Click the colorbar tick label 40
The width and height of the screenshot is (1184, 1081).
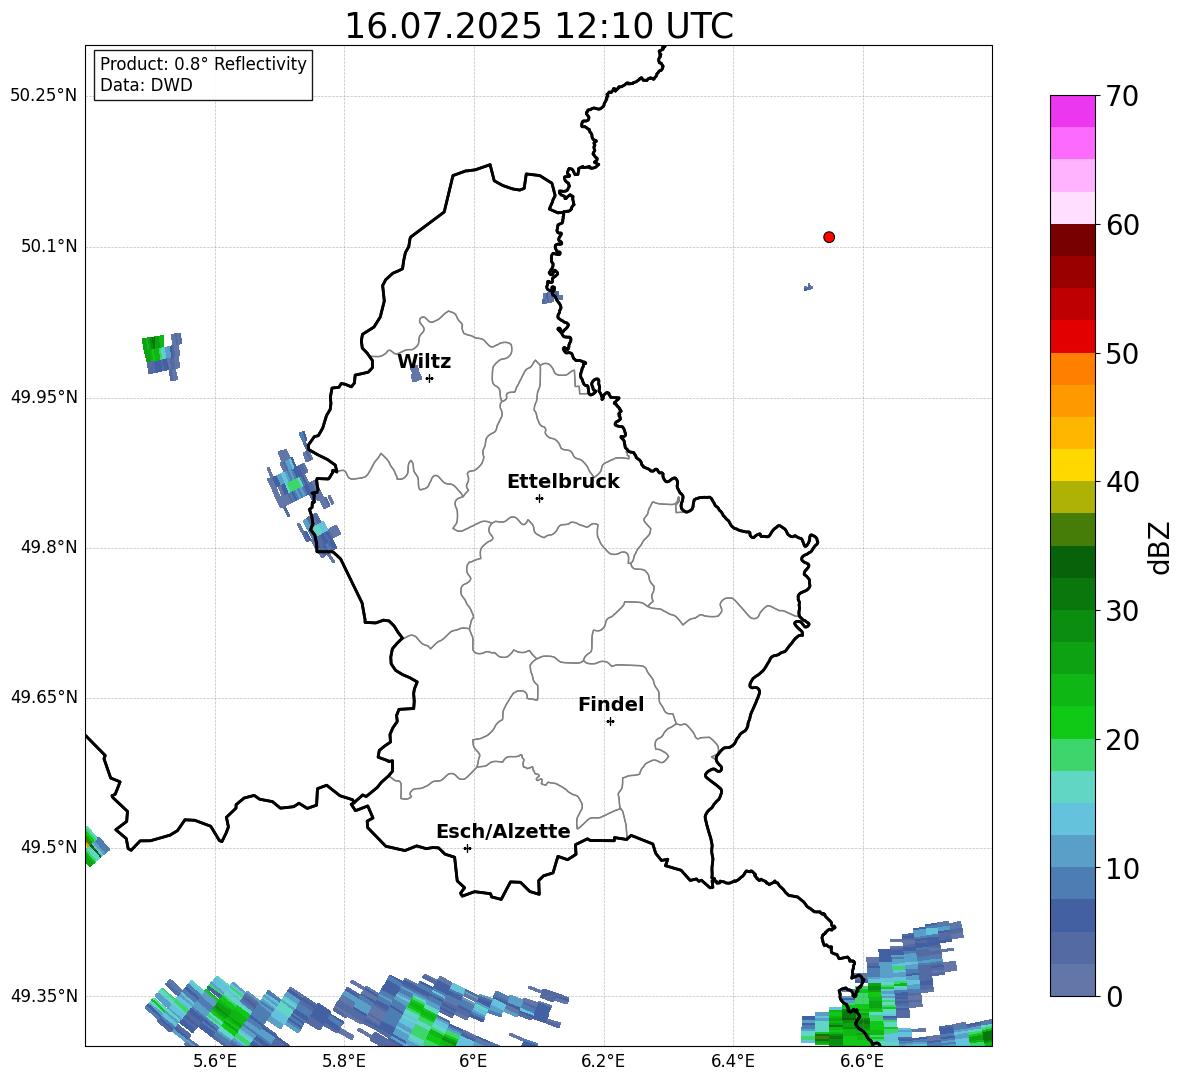(x=1122, y=482)
